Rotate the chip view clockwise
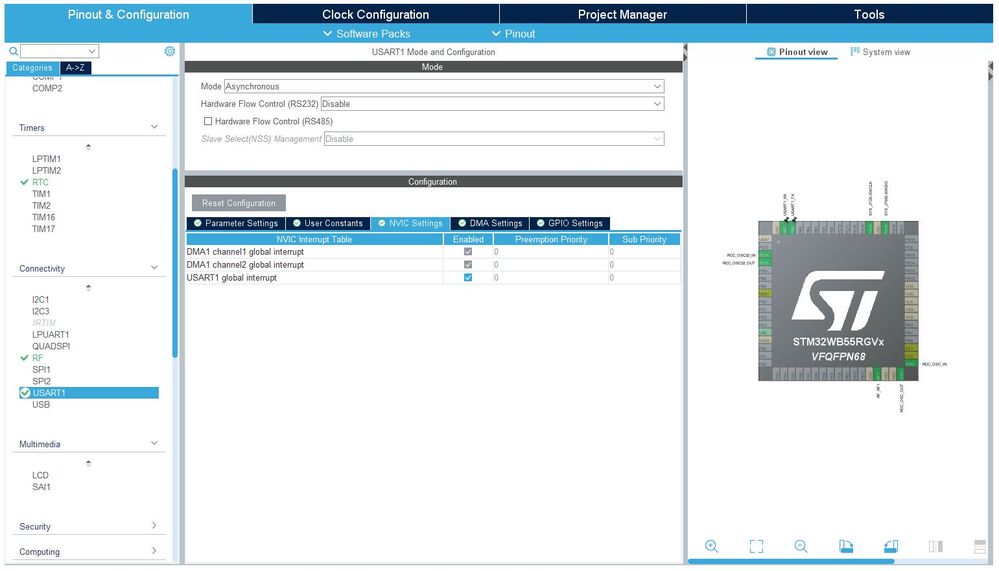999x571 pixels. pyautogui.click(x=846, y=546)
